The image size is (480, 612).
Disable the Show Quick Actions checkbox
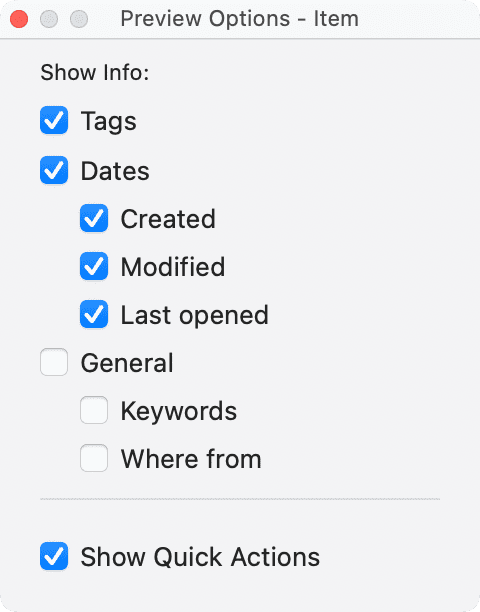[x=54, y=556]
